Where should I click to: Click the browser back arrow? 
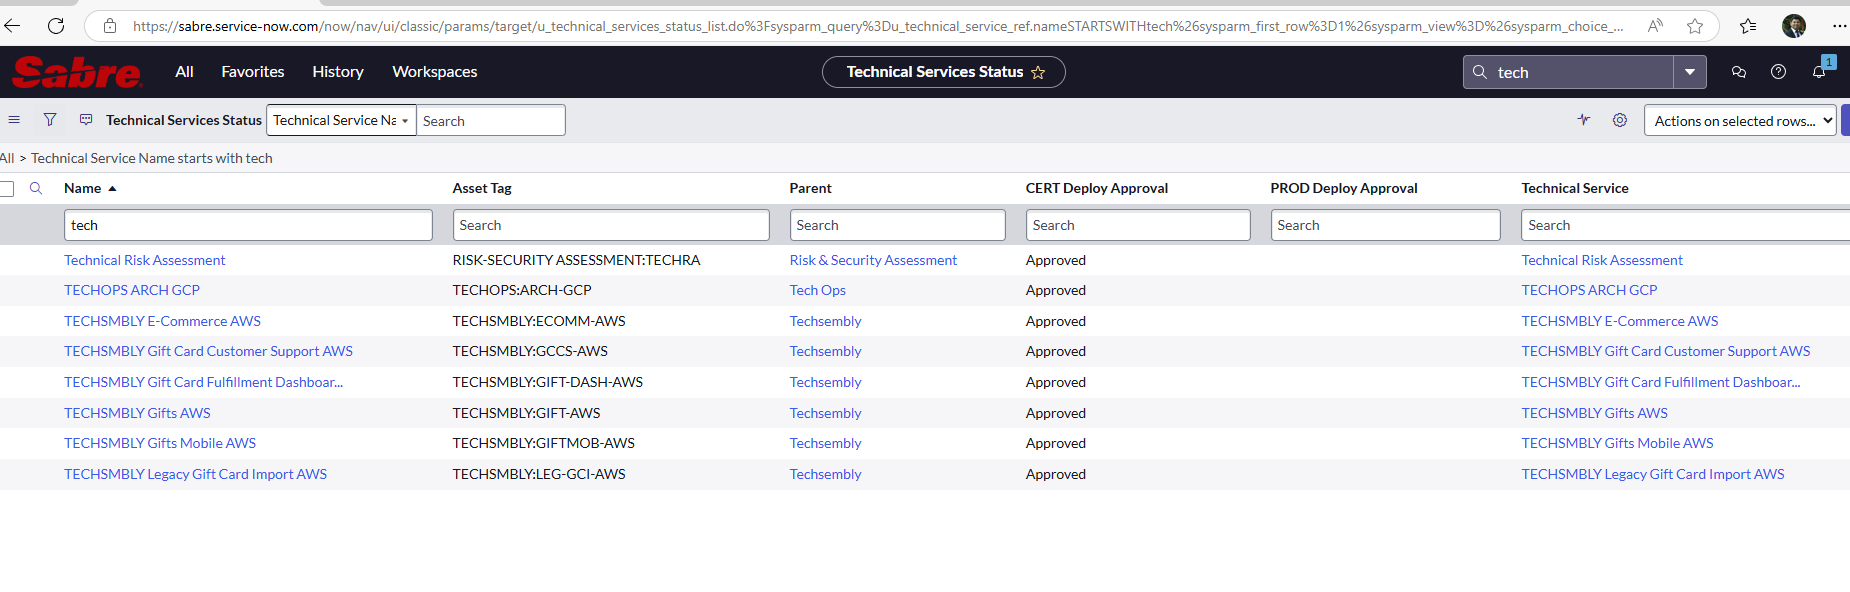click(12, 26)
